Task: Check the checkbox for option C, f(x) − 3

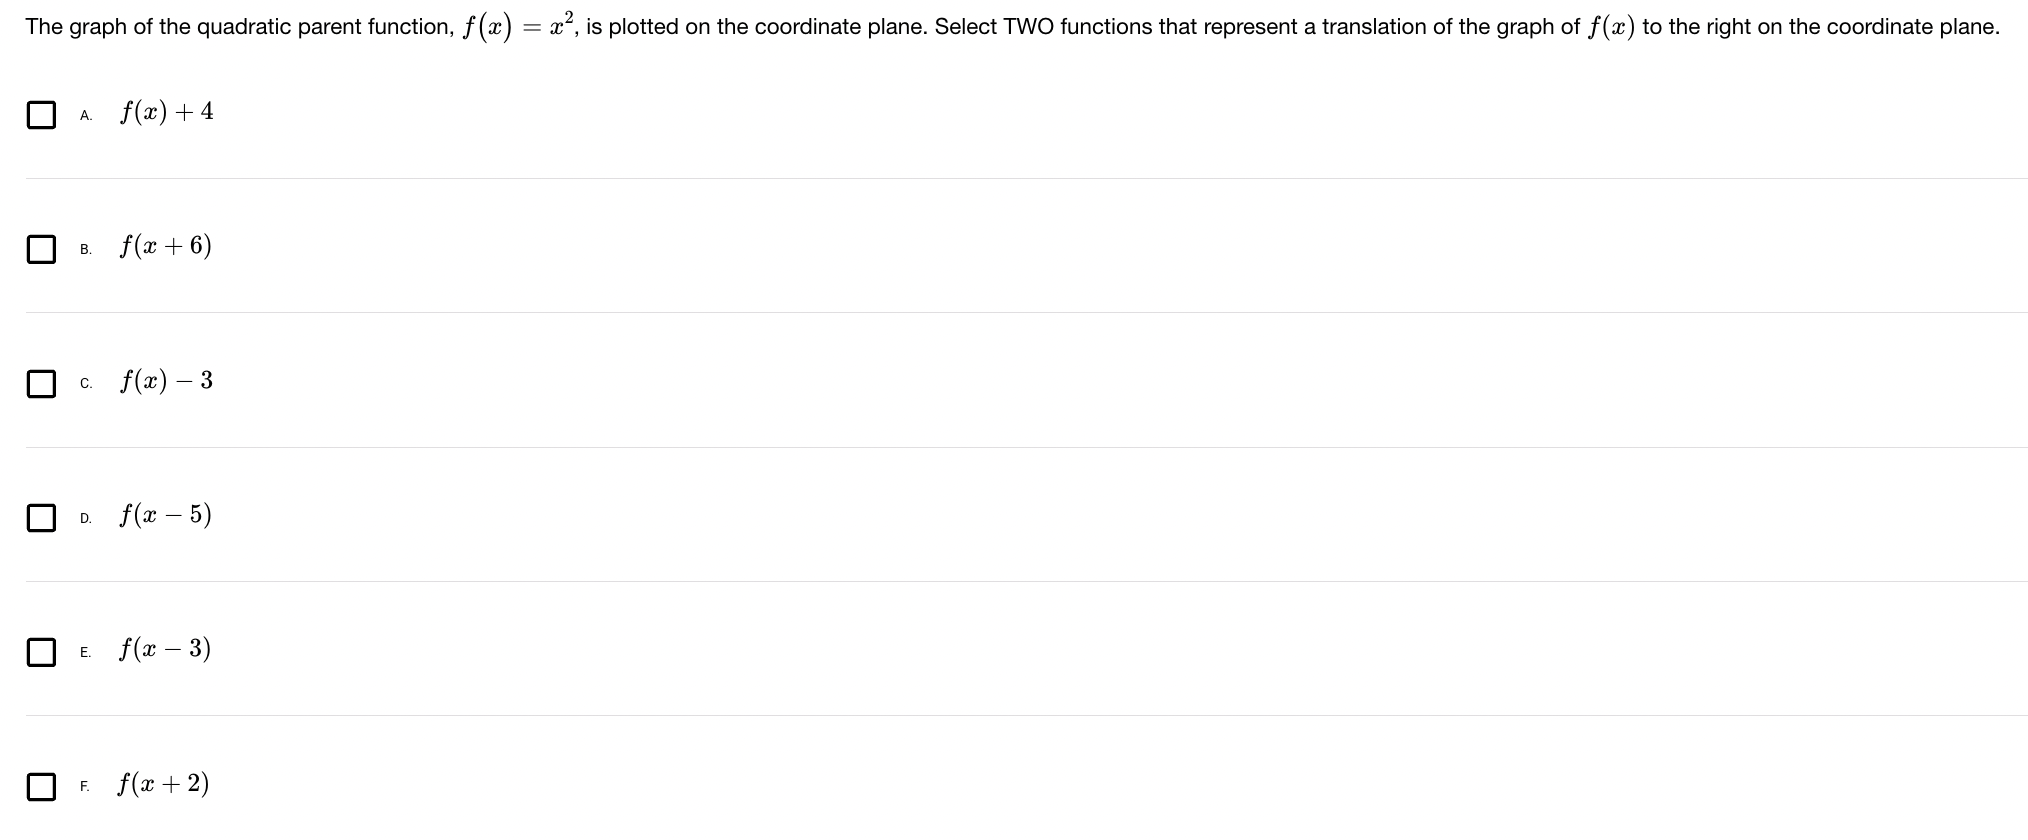Action: point(40,384)
